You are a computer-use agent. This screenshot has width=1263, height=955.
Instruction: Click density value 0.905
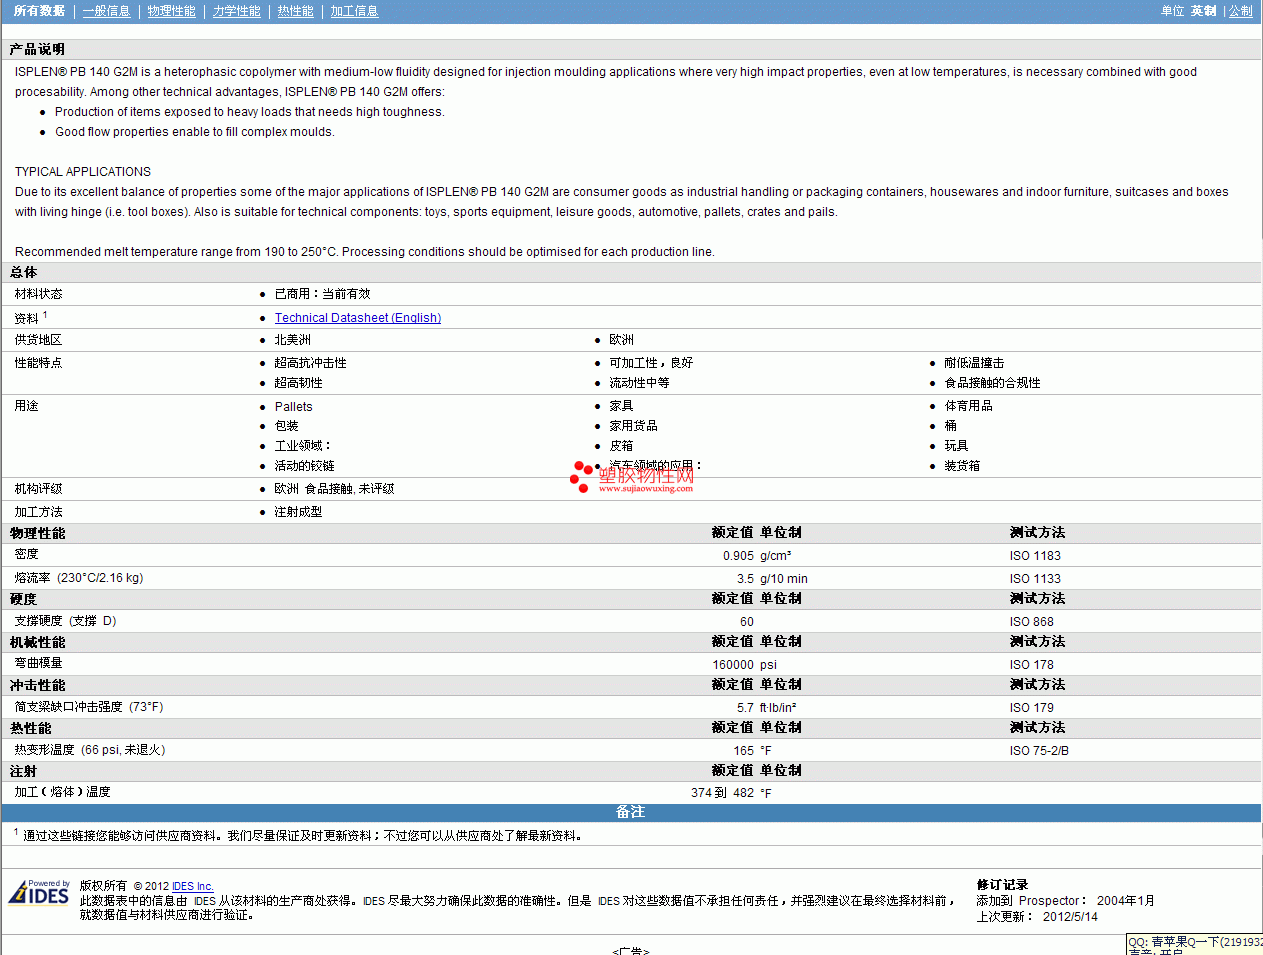click(x=738, y=556)
